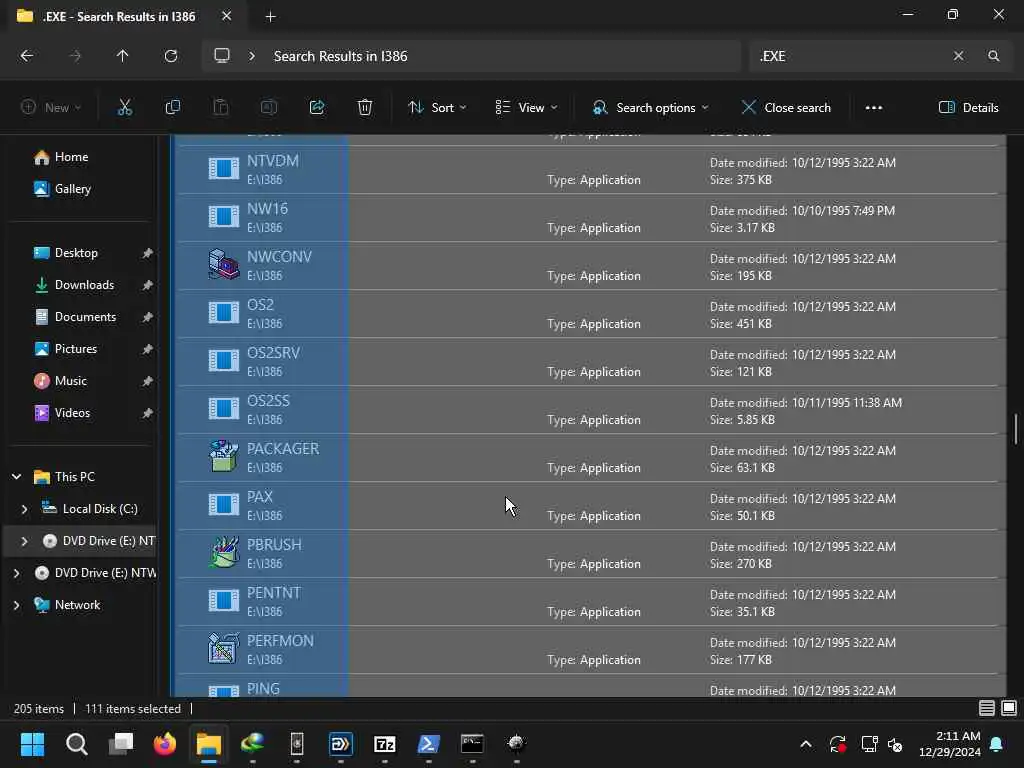Image resolution: width=1024 pixels, height=768 pixels.
Task: Select the OS2SS file row
Action: 590,410
